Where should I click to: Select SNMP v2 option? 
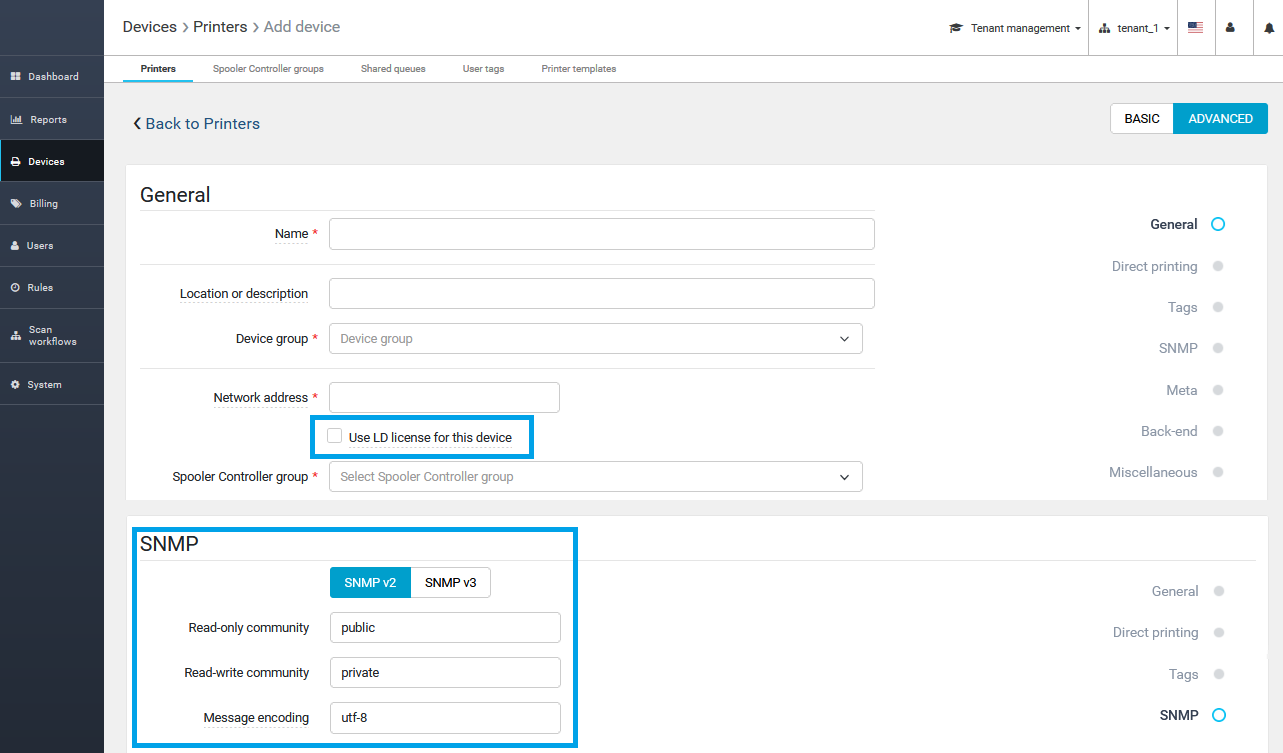[x=370, y=583]
